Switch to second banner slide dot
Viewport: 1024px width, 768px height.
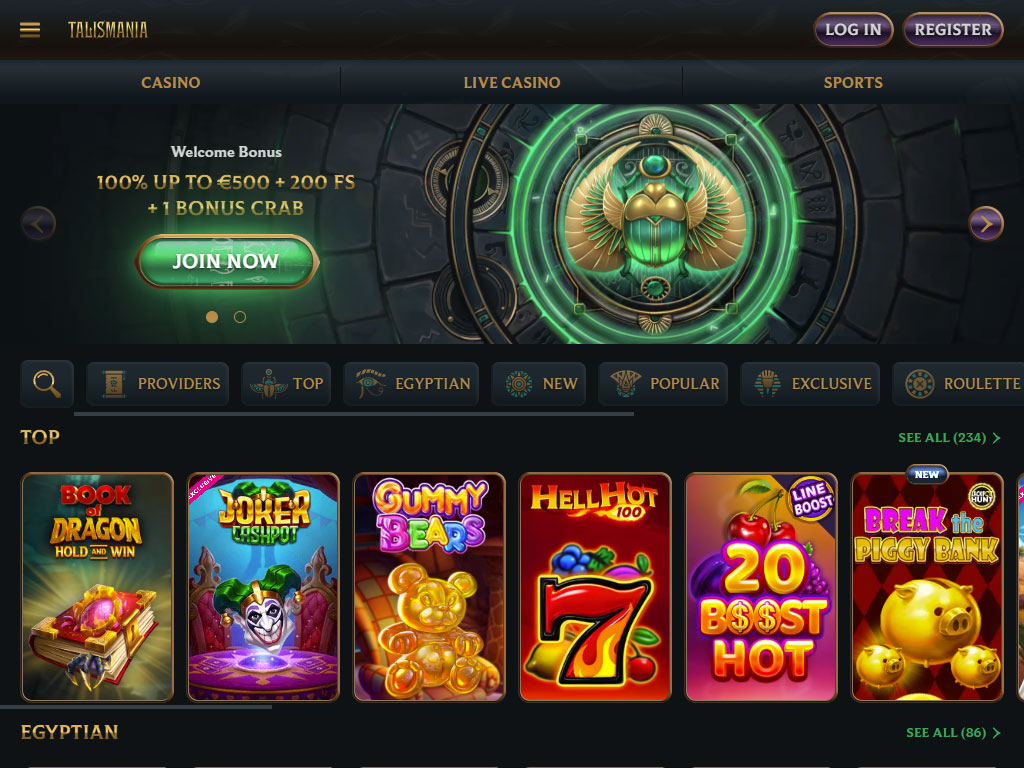(240, 317)
